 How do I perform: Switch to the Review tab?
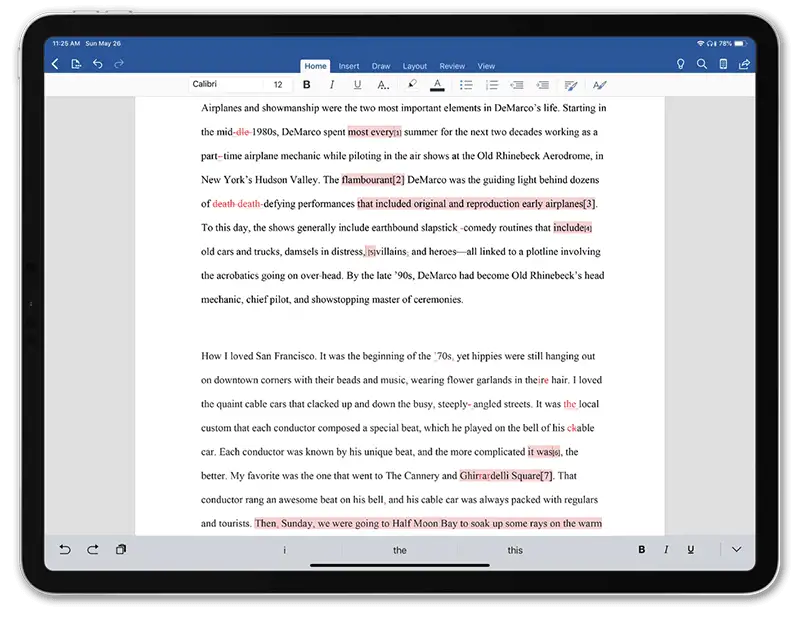tap(452, 66)
